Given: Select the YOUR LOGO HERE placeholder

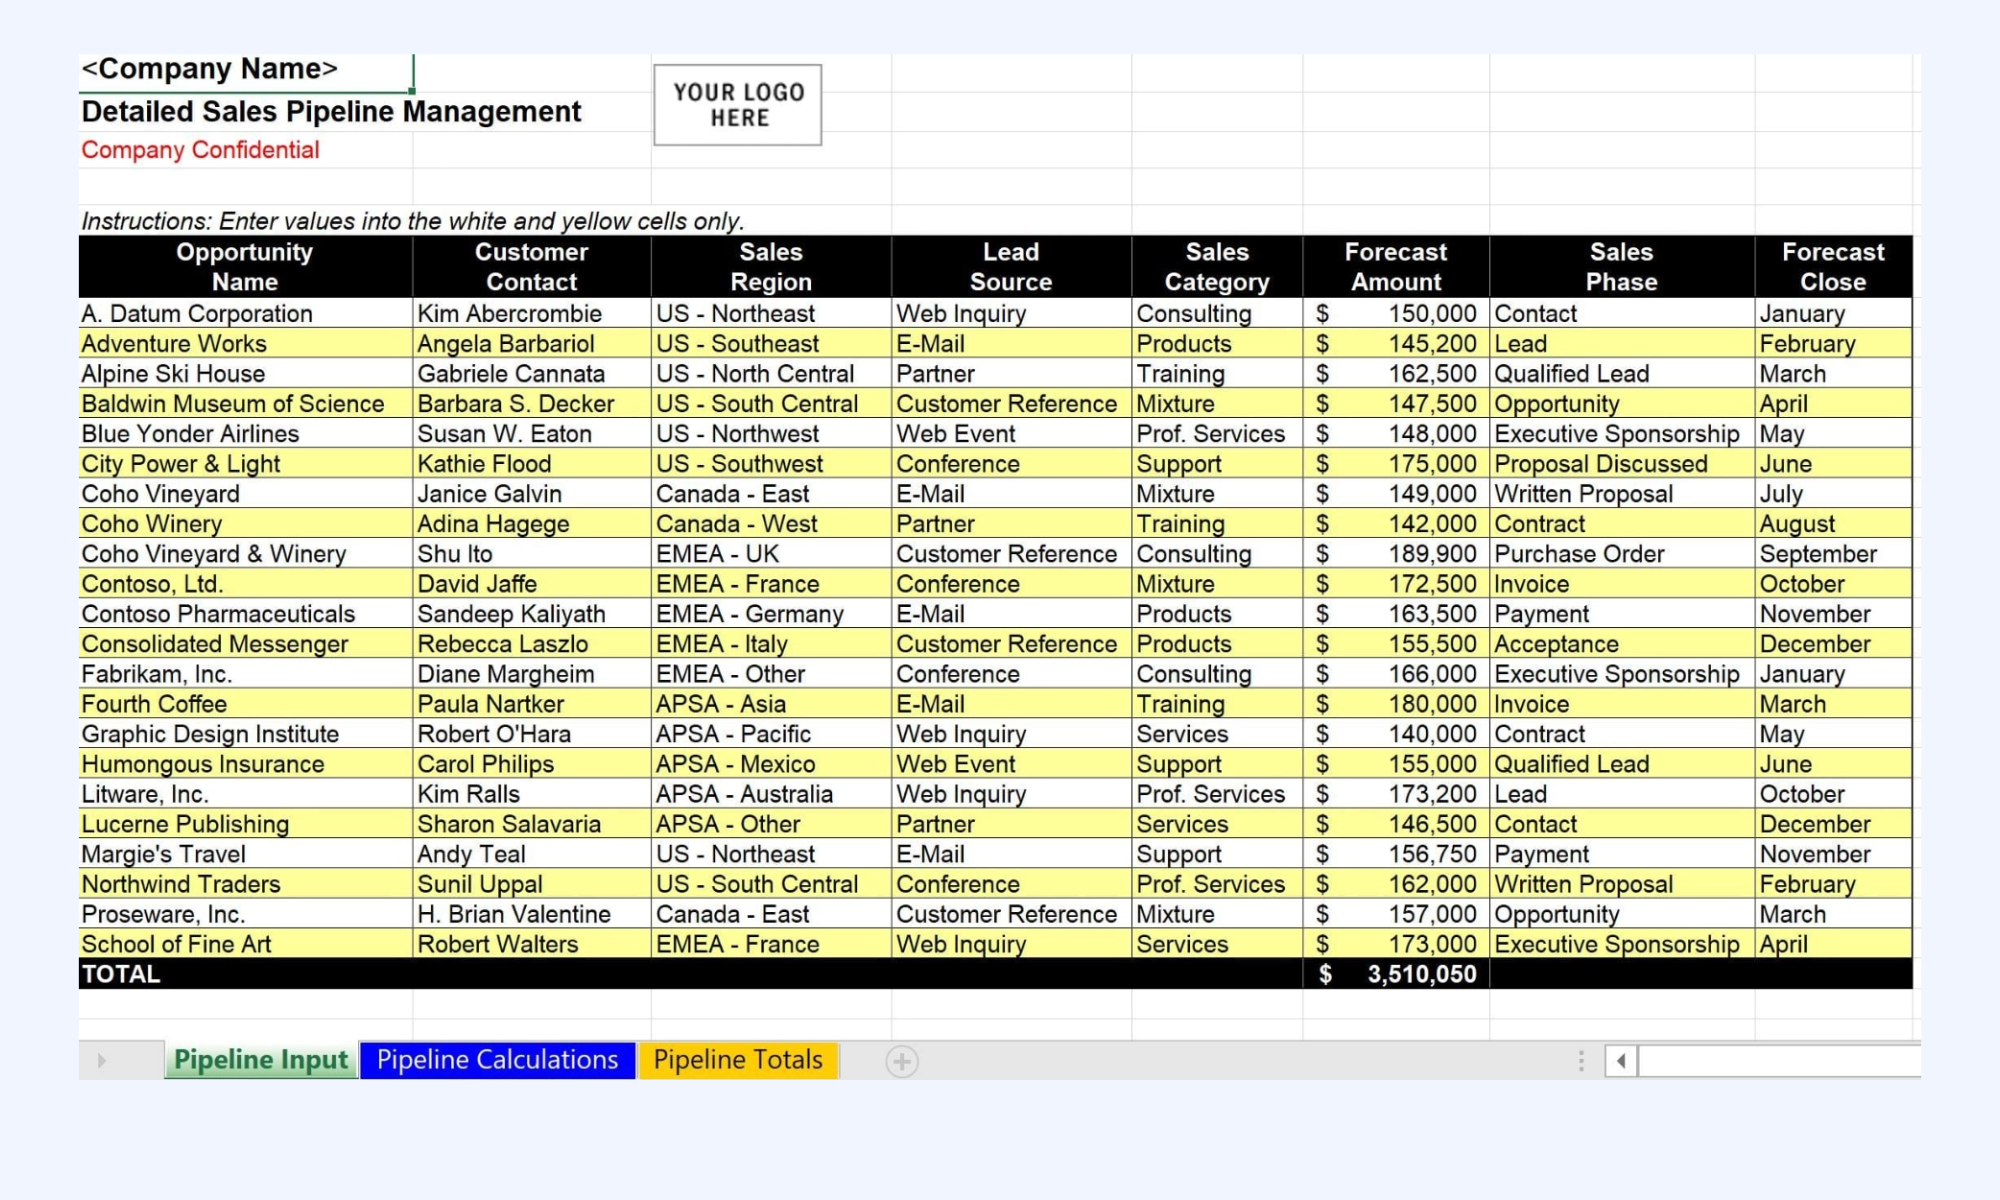Looking at the screenshot, I should pyautogui.click(x=738, y=105).
